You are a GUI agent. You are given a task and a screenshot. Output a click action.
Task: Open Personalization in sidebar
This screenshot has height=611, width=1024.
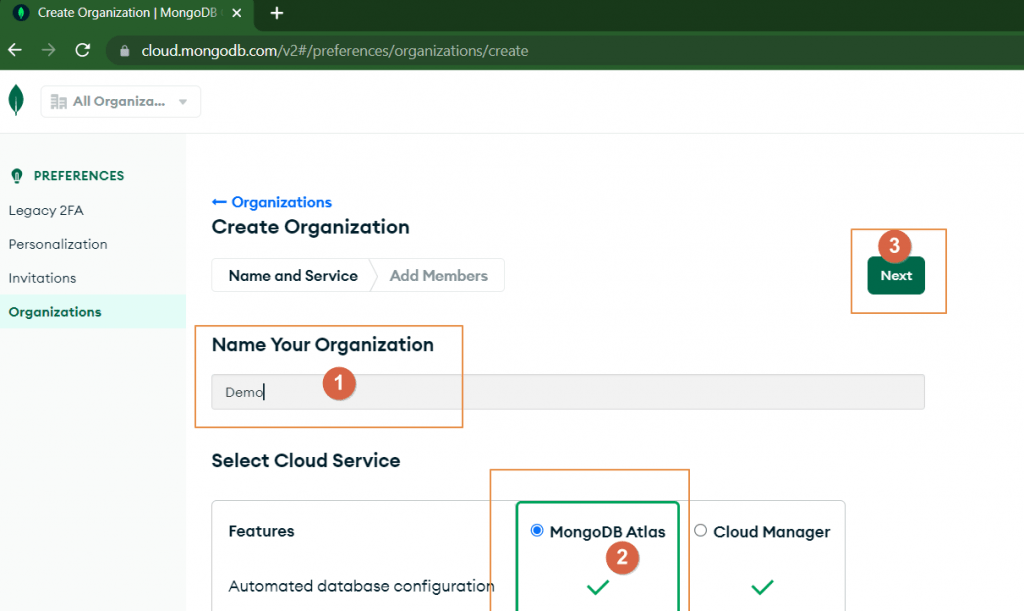(57, 244)
